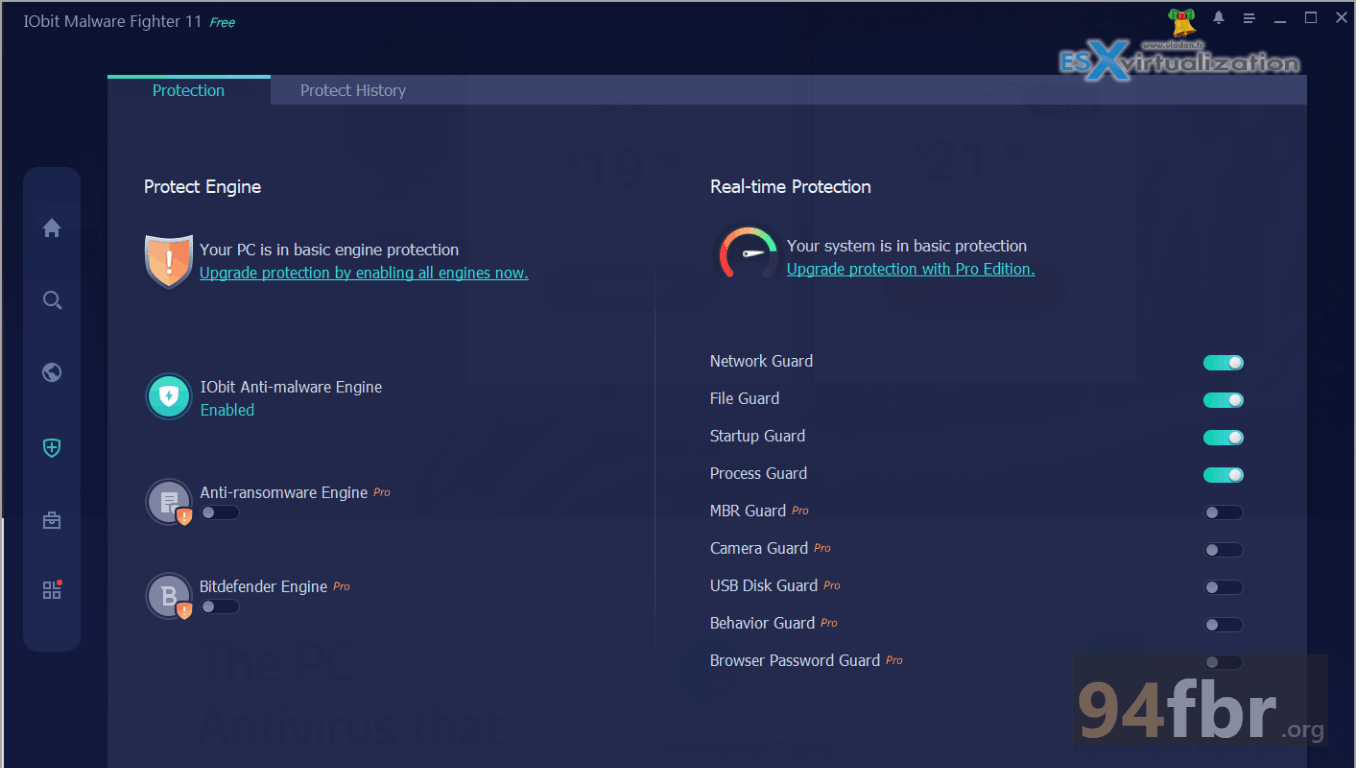Enable the USB Disk Guard switch
Image resolution: width=1366 pixels, height=768 pixels.
(x=1223, y=587)
